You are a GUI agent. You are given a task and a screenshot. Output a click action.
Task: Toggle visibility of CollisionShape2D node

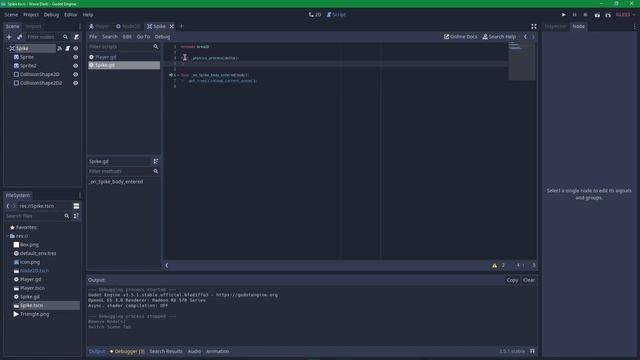[x=76, y=74]
